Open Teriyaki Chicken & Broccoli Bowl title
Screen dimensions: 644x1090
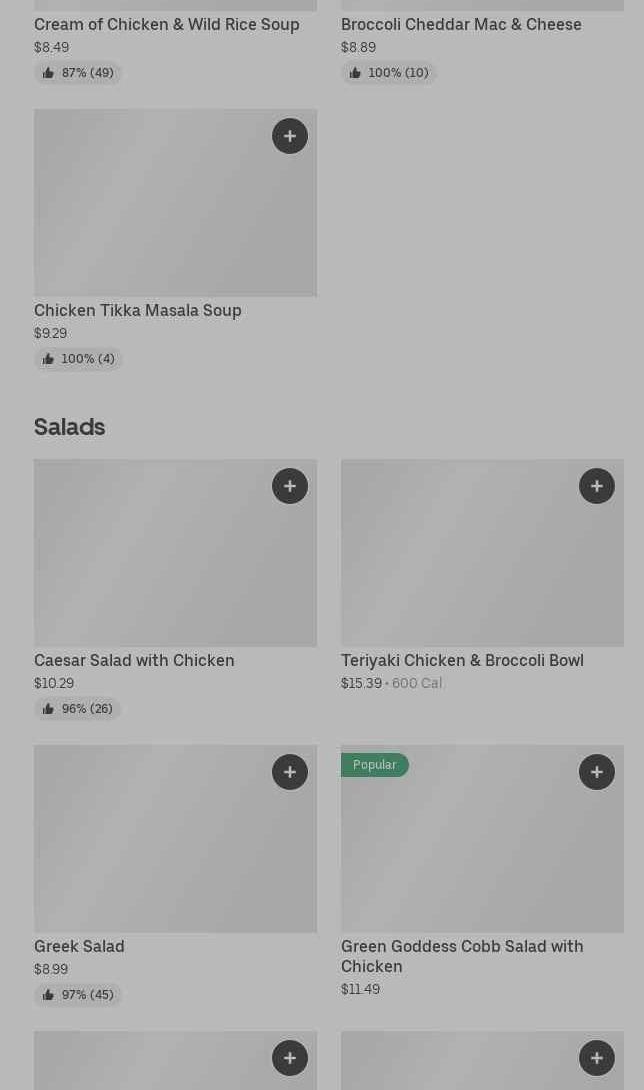tap(462, 660)
